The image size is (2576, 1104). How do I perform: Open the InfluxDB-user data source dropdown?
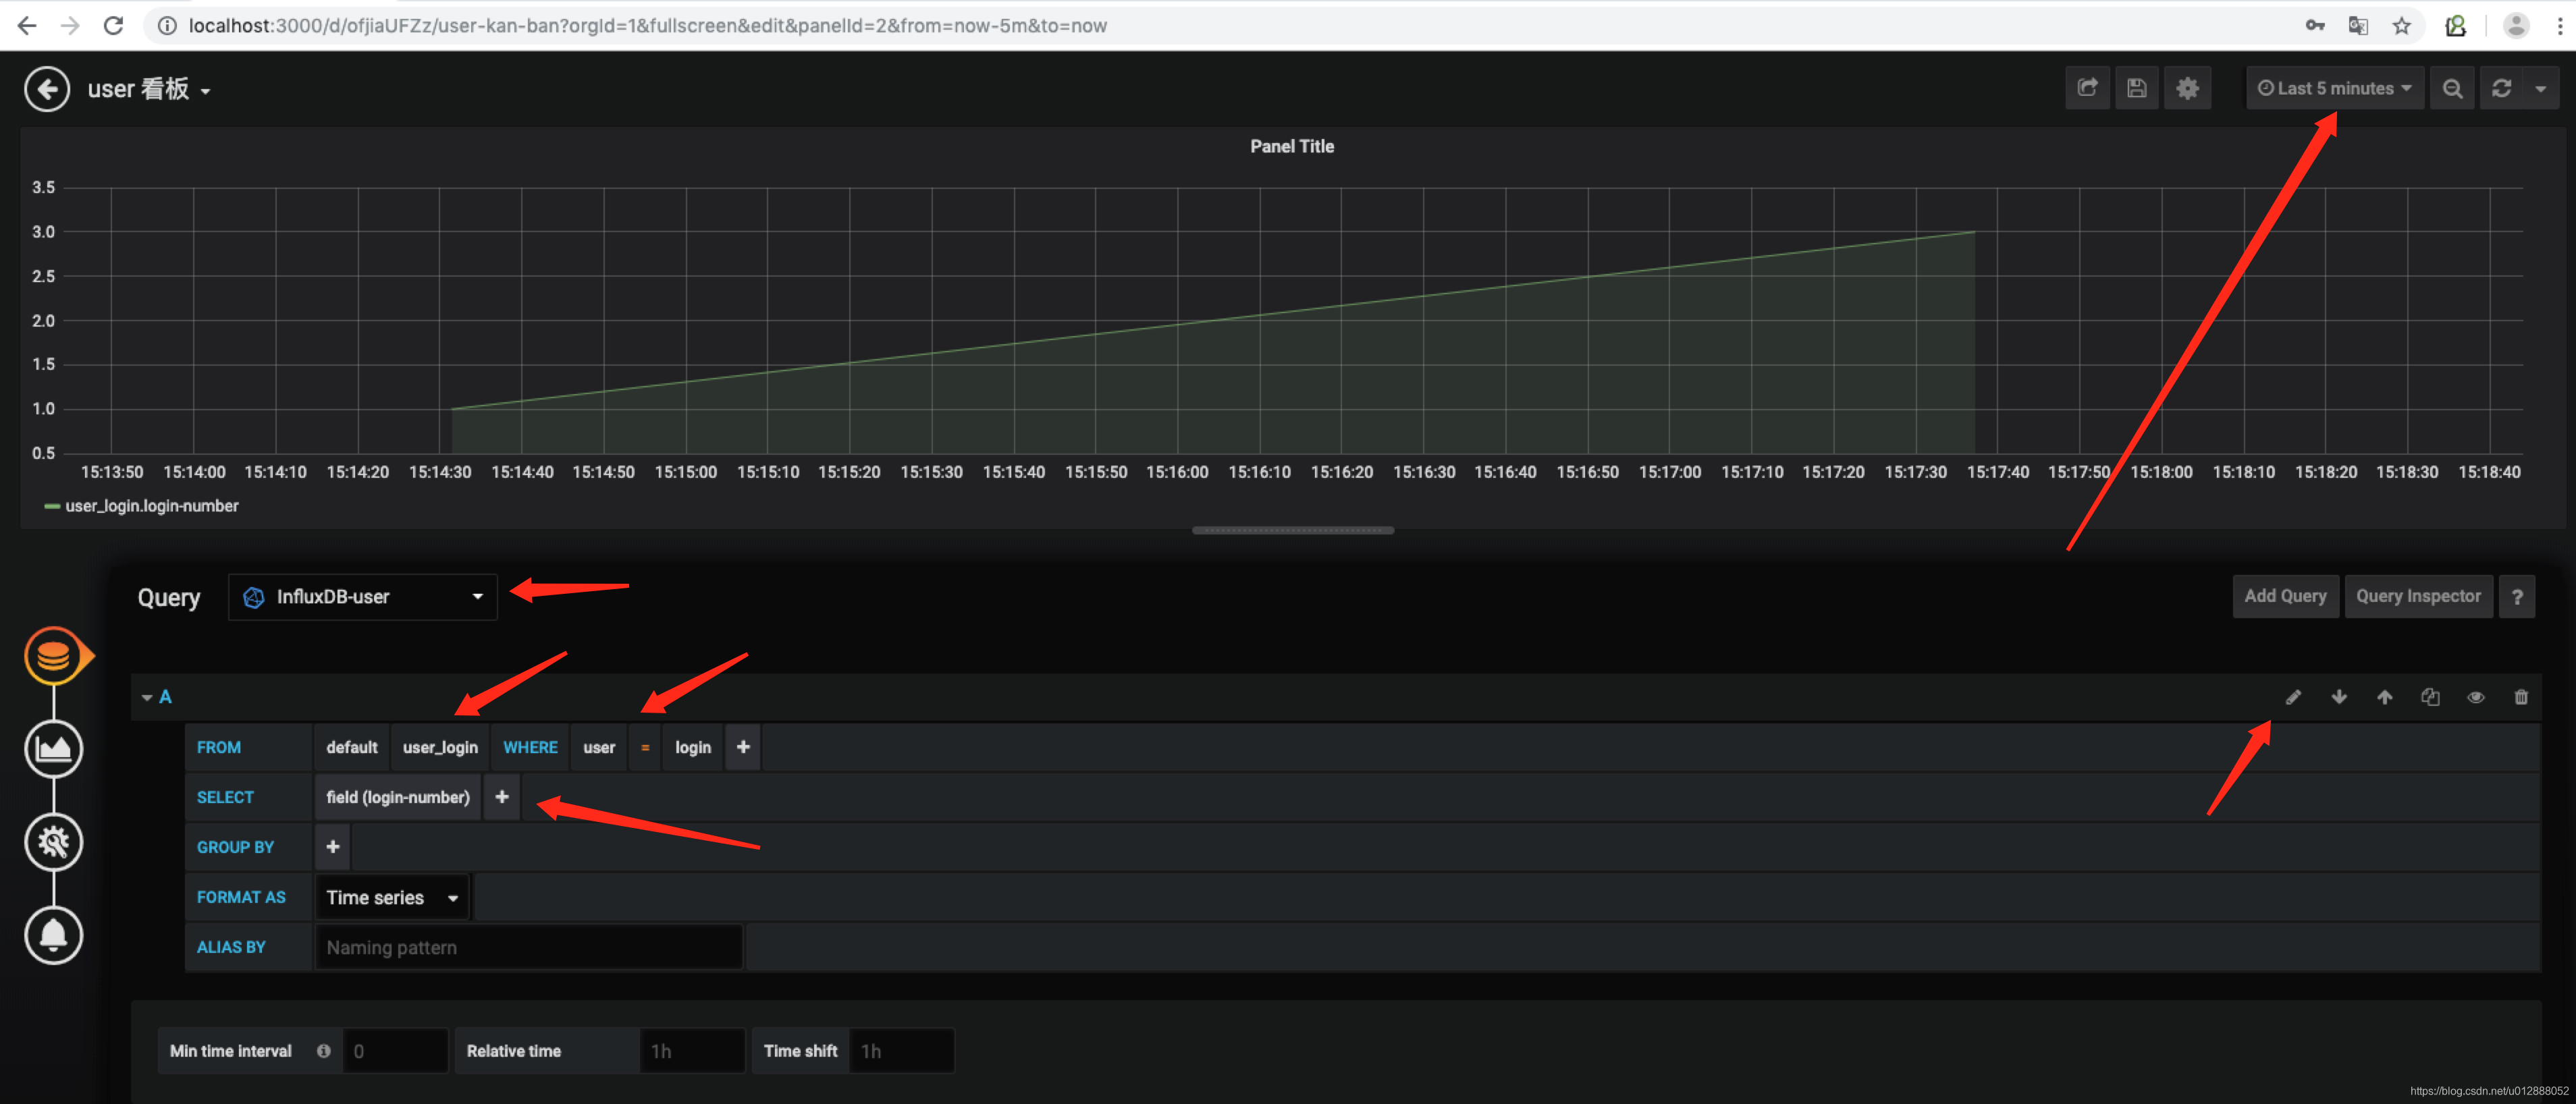(362, 597)
